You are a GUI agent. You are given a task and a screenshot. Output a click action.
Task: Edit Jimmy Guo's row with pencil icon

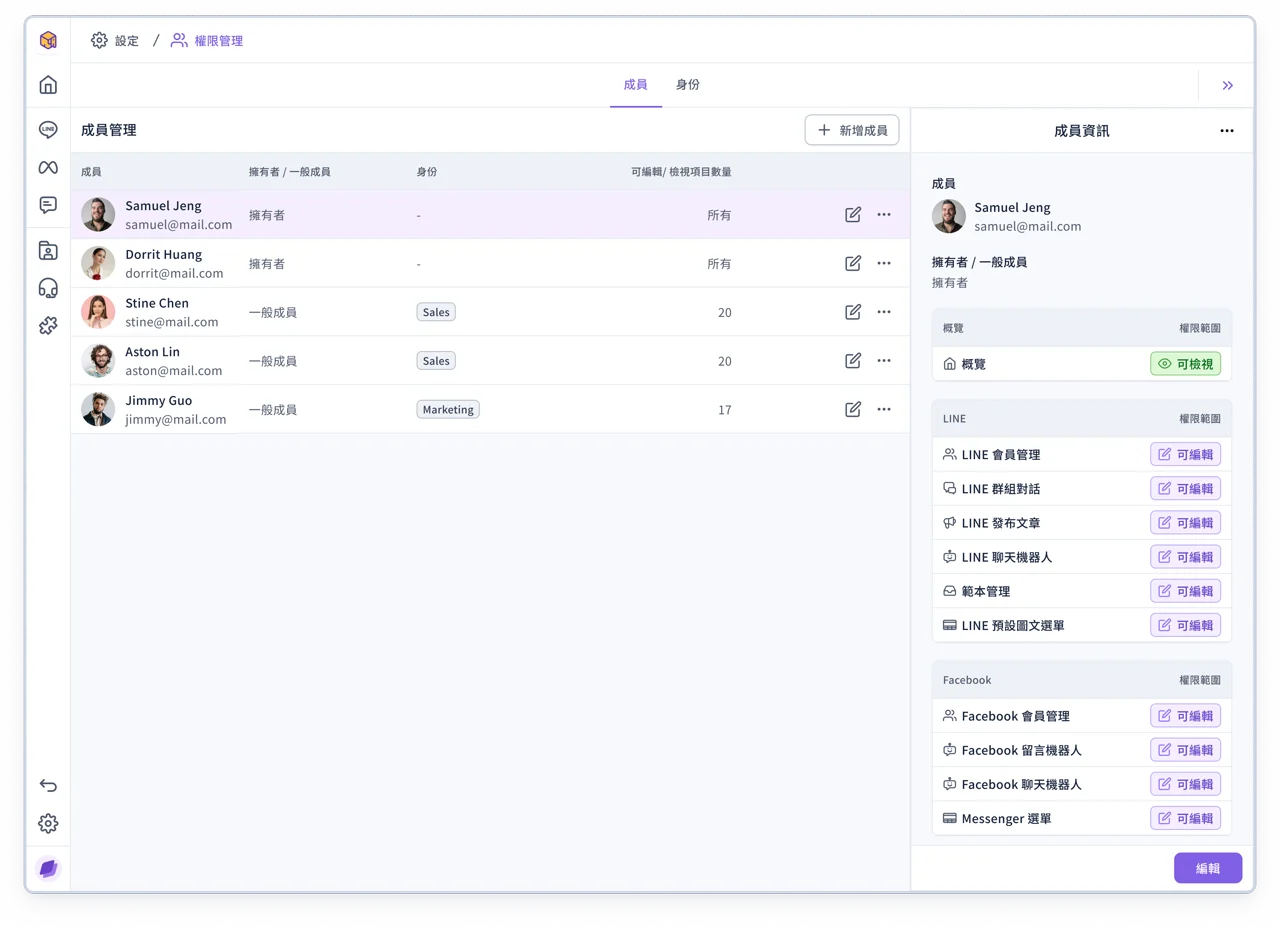[853, 409]
